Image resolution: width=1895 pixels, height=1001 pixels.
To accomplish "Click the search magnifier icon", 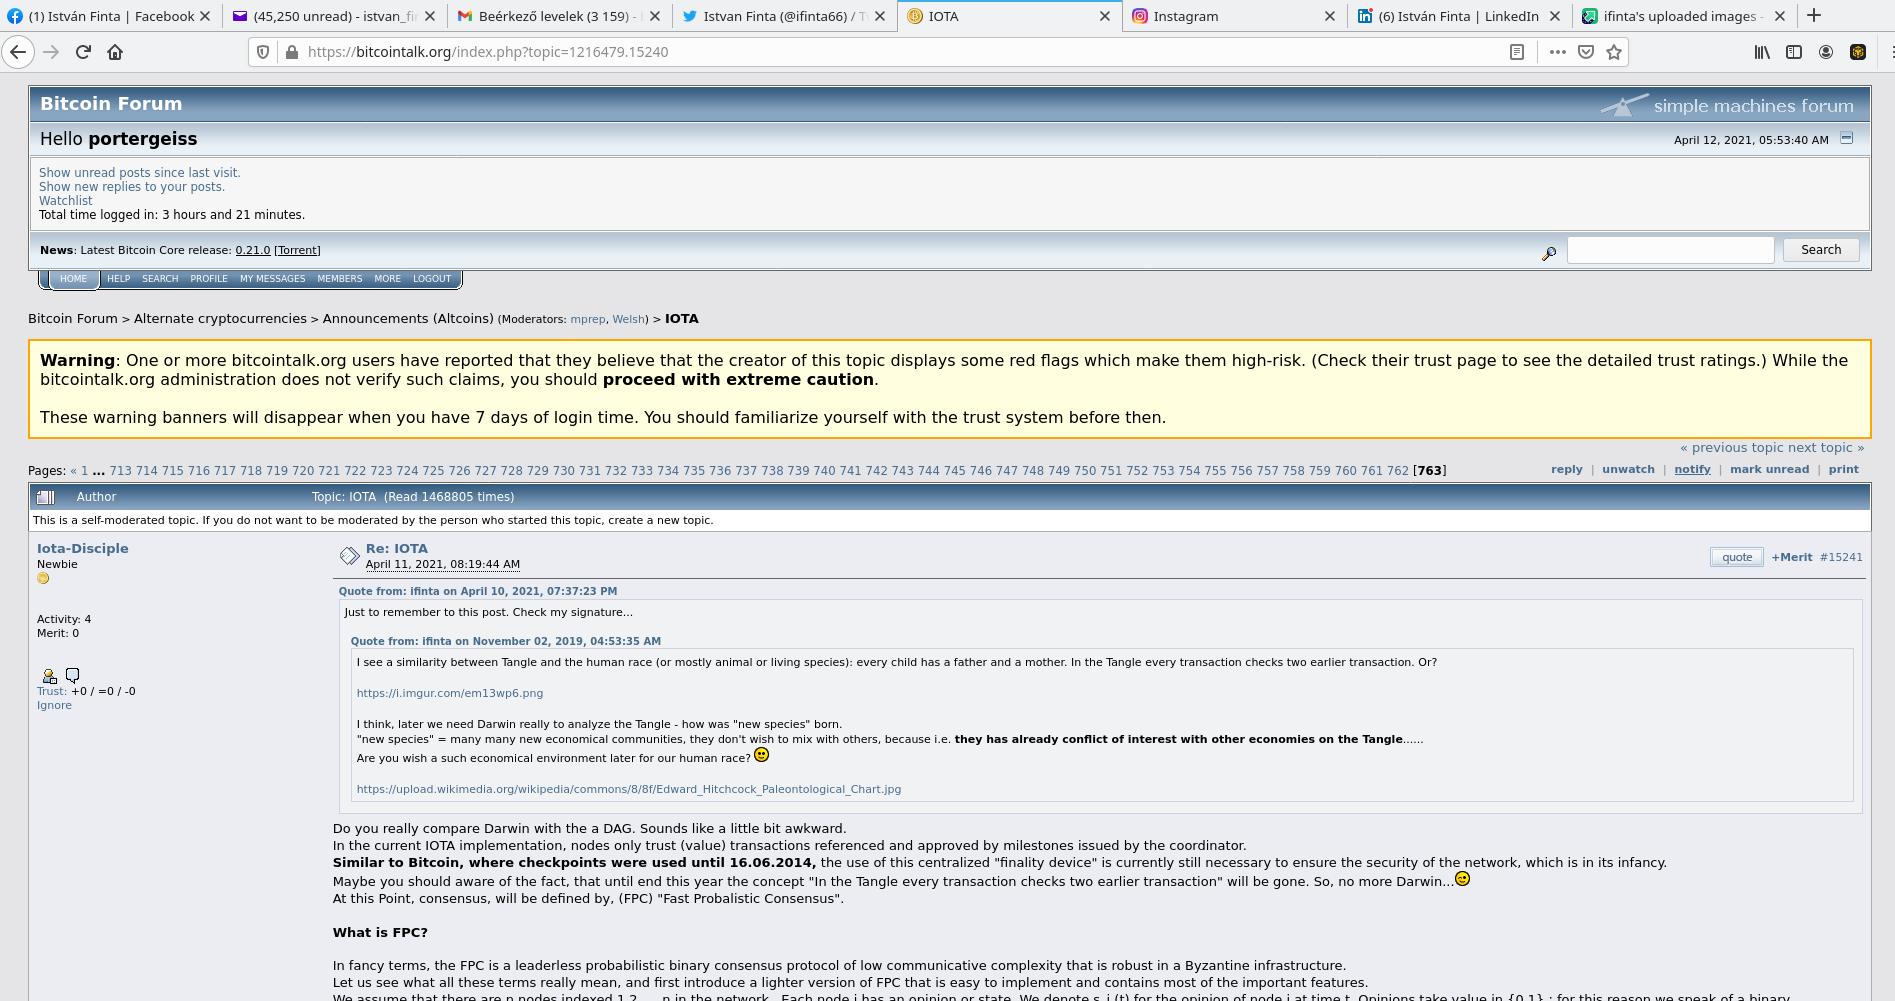I will pos(1549,254).
